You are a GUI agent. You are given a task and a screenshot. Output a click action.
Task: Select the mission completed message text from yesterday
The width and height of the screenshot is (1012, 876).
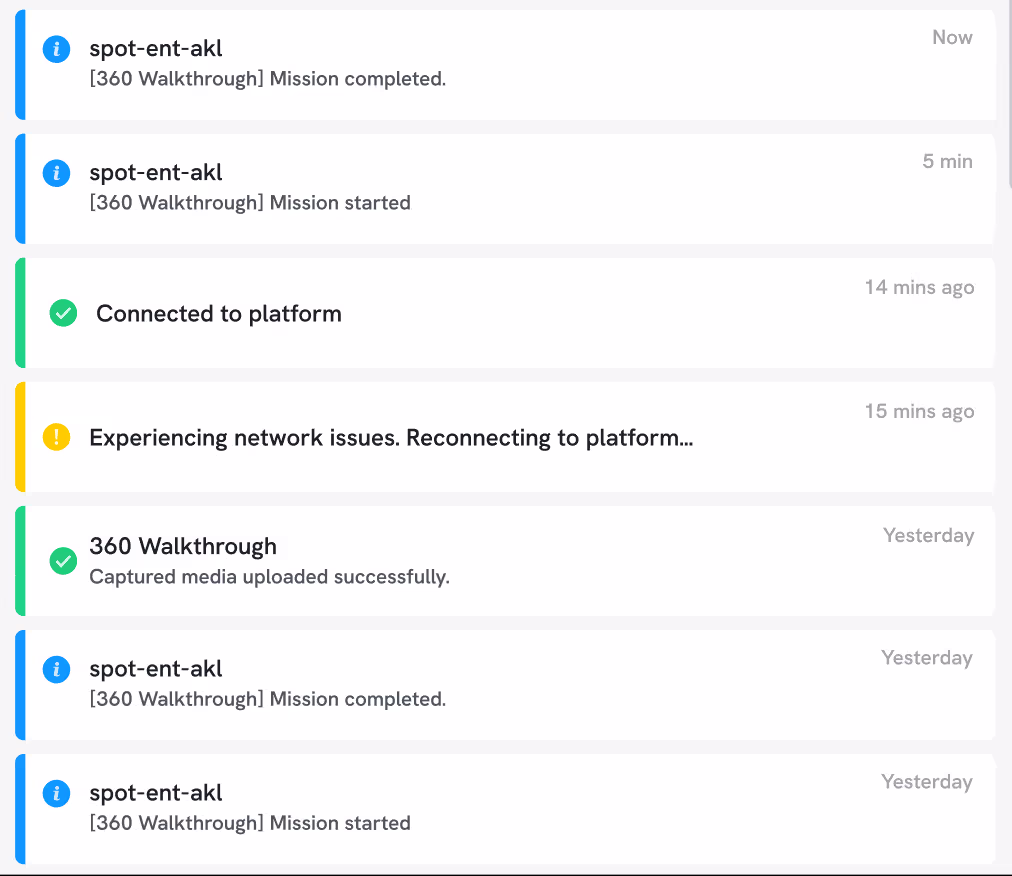pyautogui.click(x=266, y=698)
